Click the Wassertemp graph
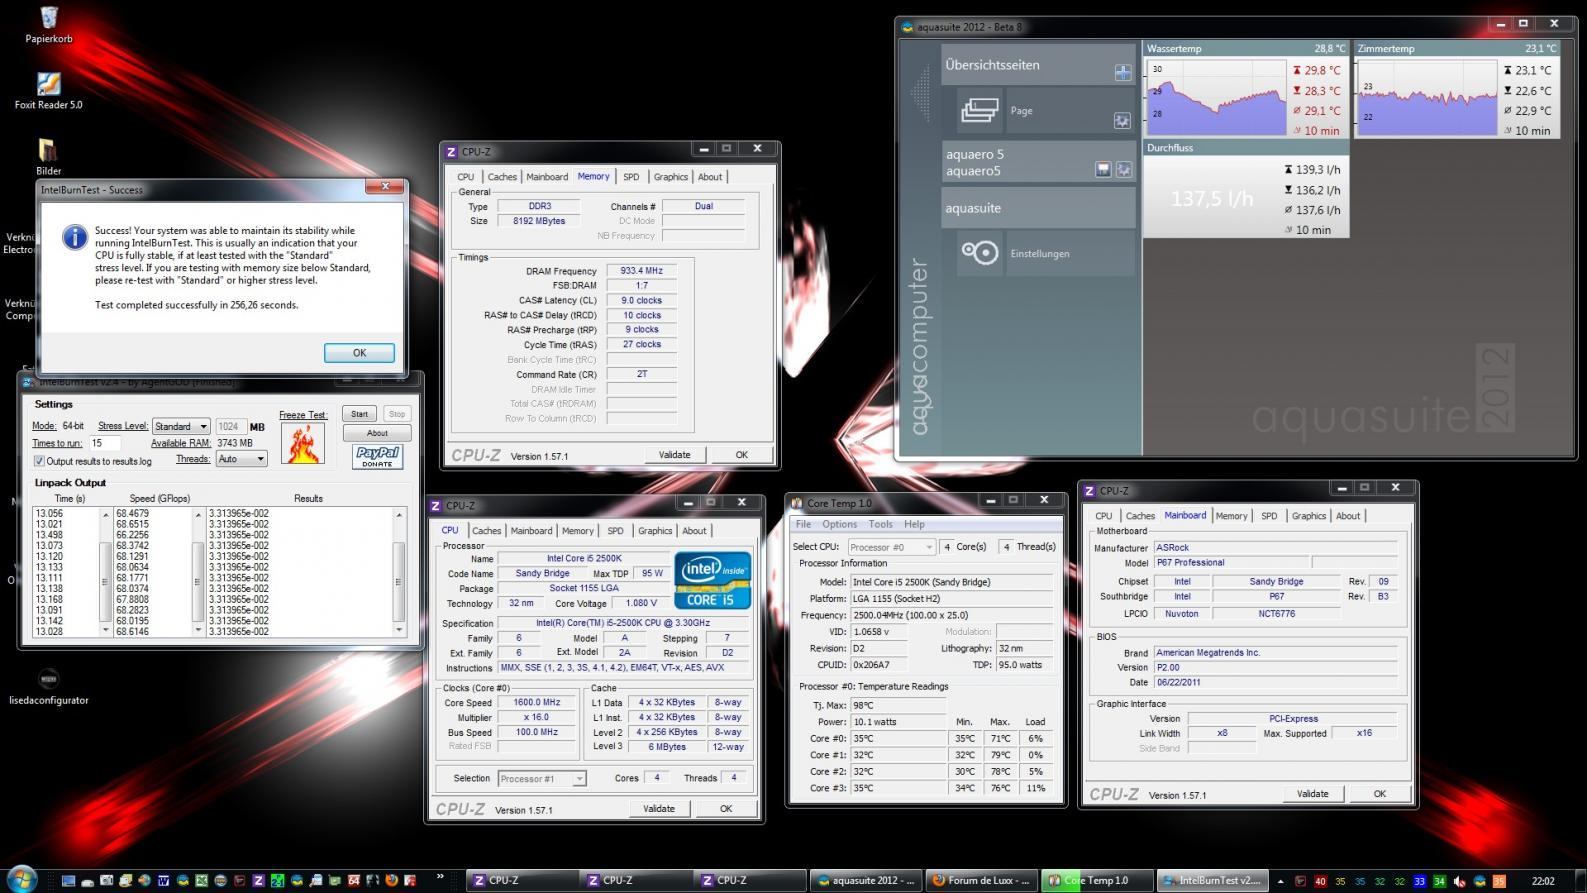1587x893 pixels. [x=1216, y=97]
